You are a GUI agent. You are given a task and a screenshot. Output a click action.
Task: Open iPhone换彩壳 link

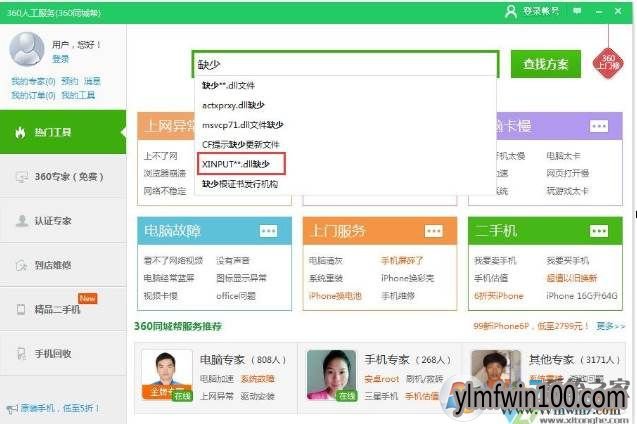[407, 278]
